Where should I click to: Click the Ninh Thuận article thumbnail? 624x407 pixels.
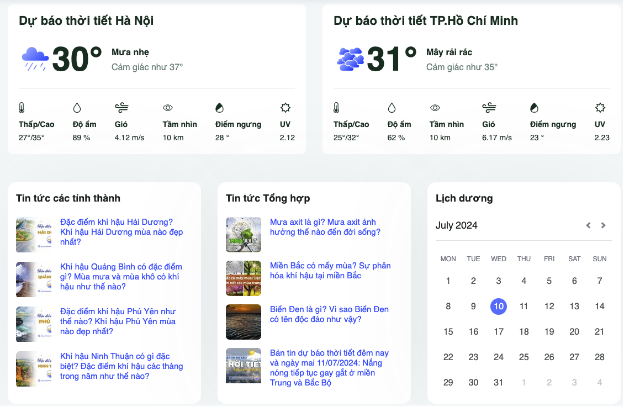(34, 369)
